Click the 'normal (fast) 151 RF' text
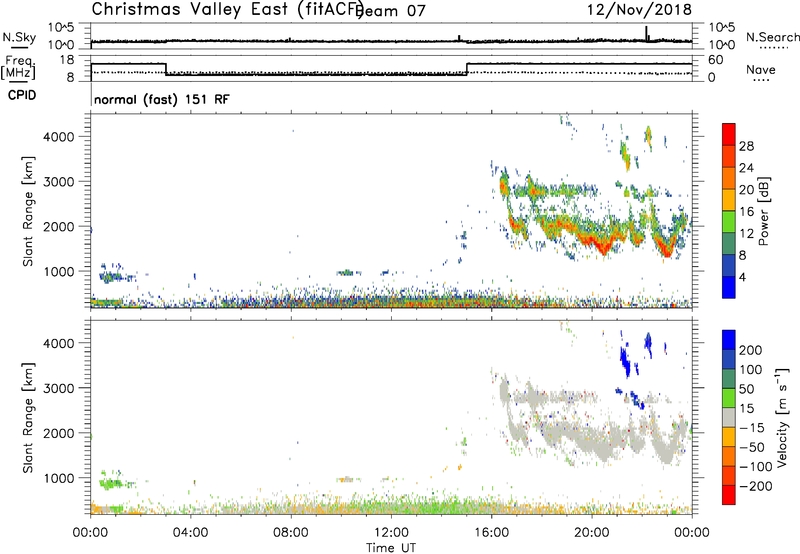800x554 pixels. (x=162, y=99)
